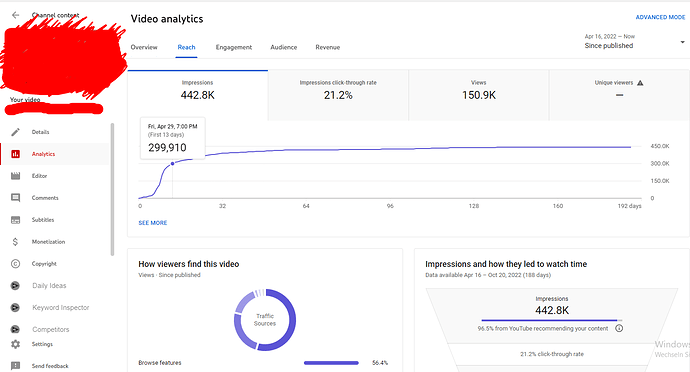Open the Editor clapperboard icon
Viewport: 690px width, 372px height.
[15, 176]
